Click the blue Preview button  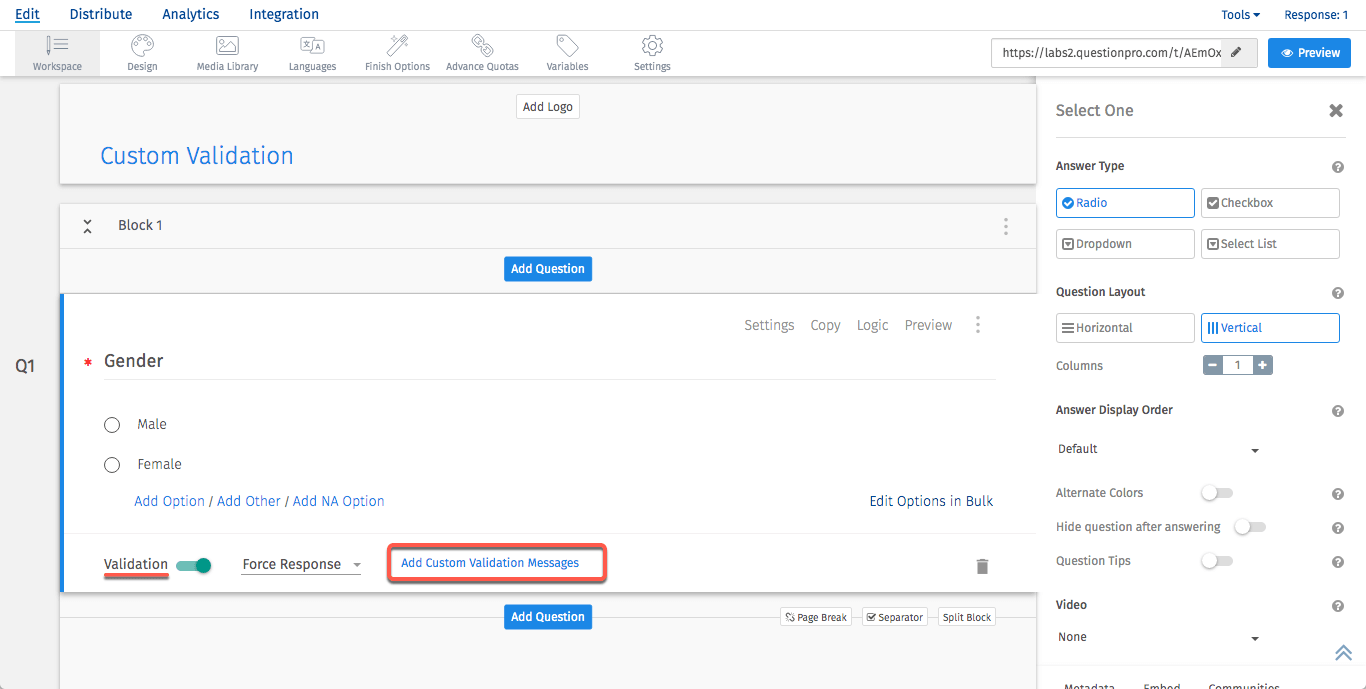click(1309, 53)
